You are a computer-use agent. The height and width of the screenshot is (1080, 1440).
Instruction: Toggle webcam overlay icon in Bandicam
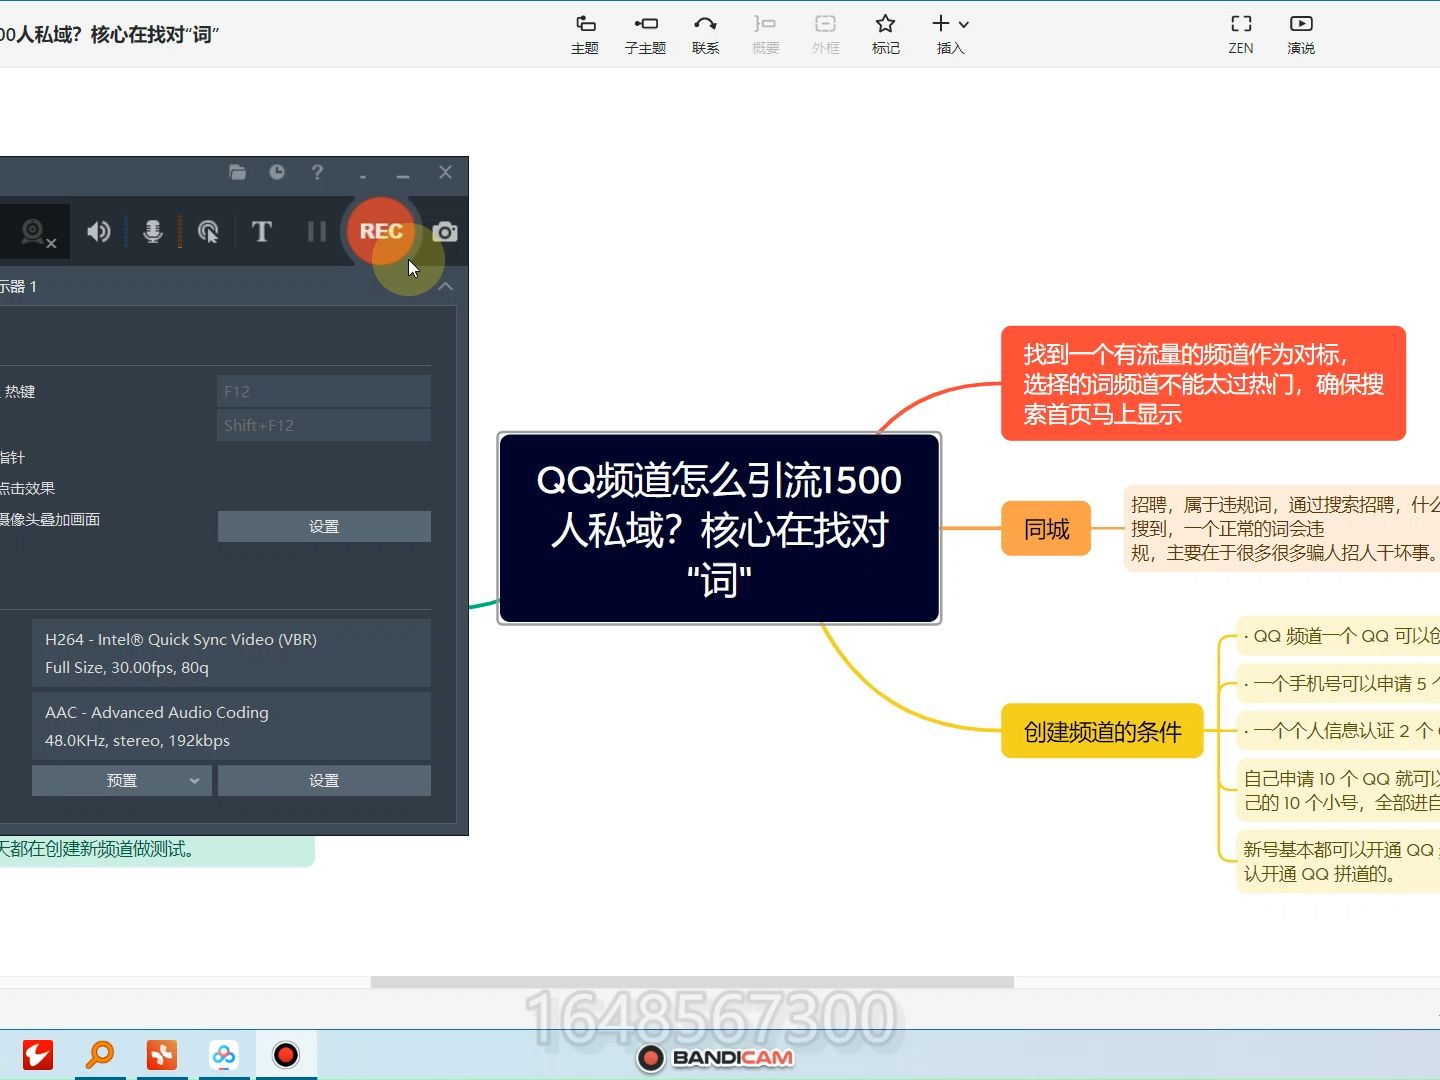[x=38, y=233]
